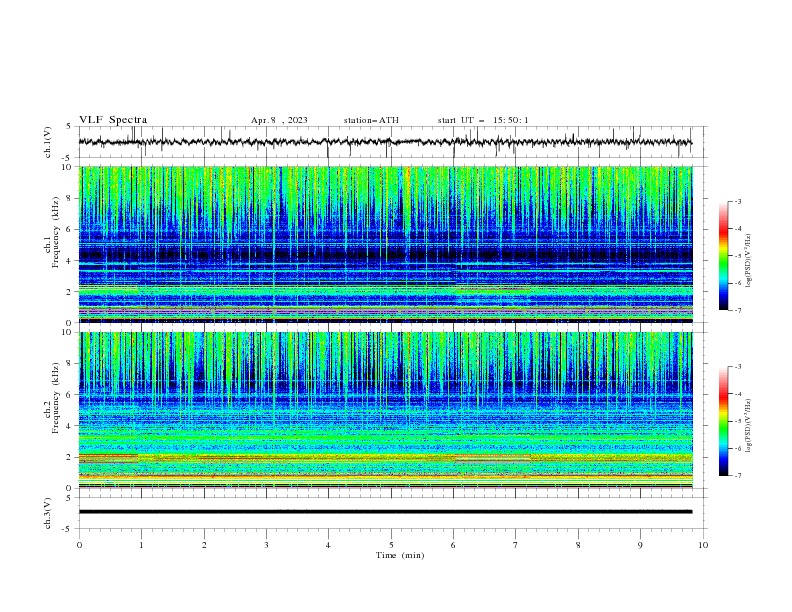Click the ch.2 spectrogram panel
The height and width of the screenshot is (612, 792).
click(386, 410)
